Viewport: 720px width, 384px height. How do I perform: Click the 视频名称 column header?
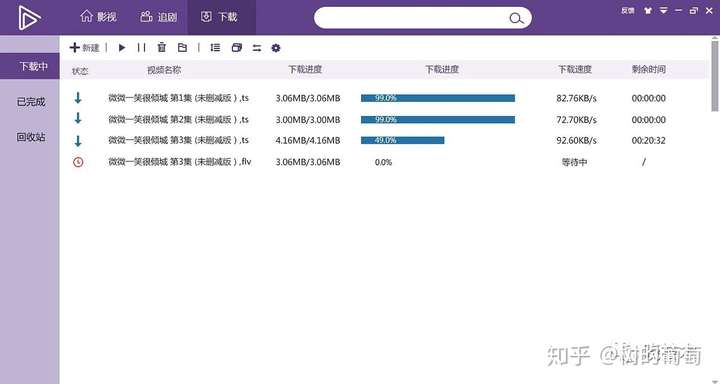pyautogui.click(x=164, y=70)
